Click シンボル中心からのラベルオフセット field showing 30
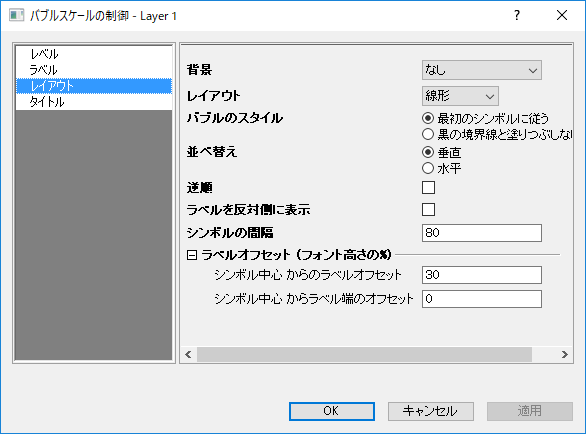The height and width of the screenshot is (434, 586). point(482,275)
